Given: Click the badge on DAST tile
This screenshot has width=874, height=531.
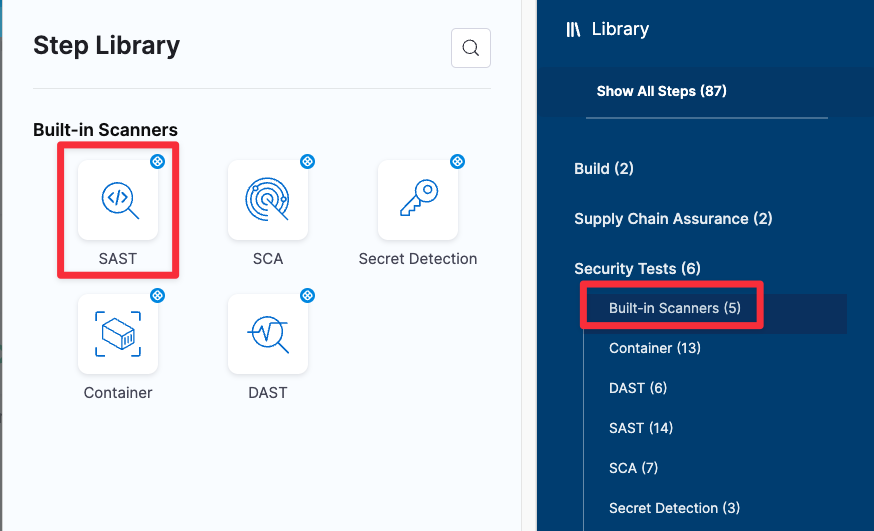Looking at the screenshot, I should (x=307, y=295).
